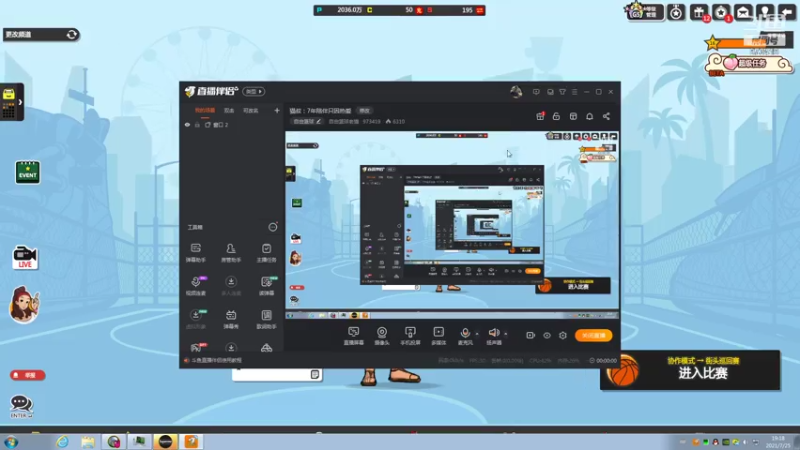Click the streamer avatar in title bar
Viewport: 800px width, 450px height.
(x=516, y=92)
